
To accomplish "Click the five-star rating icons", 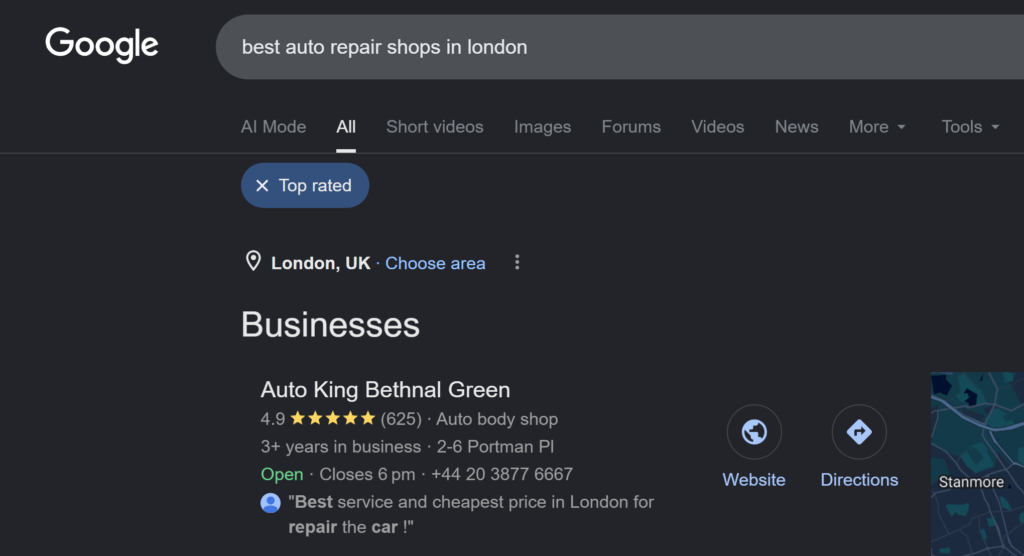I will pos(333,418).
